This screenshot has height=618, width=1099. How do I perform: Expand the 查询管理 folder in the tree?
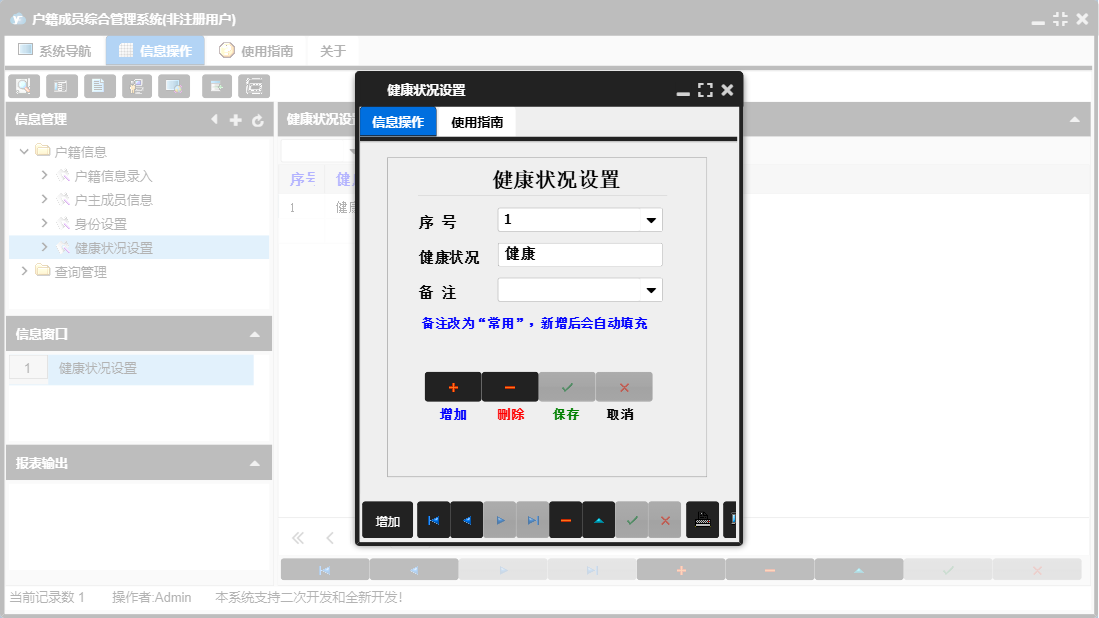[x=25, y=270]
